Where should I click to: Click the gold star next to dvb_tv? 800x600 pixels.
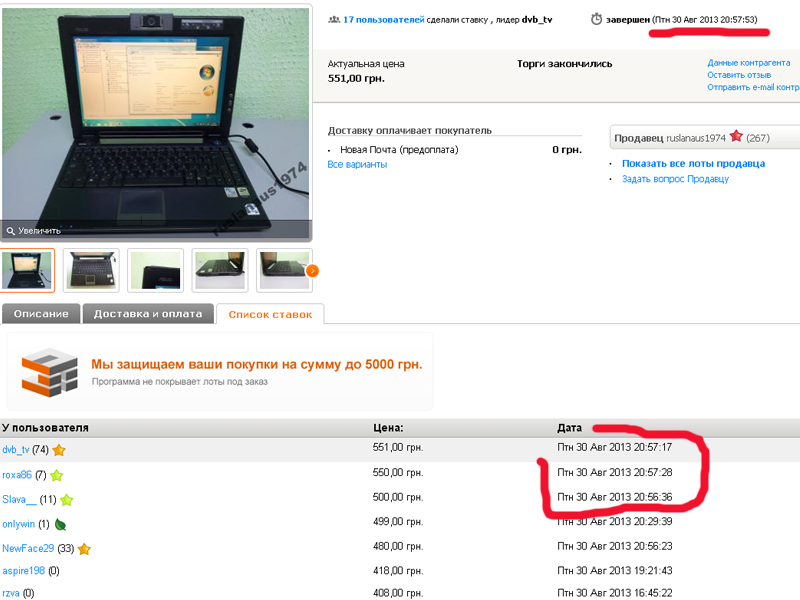coord(59,450)
